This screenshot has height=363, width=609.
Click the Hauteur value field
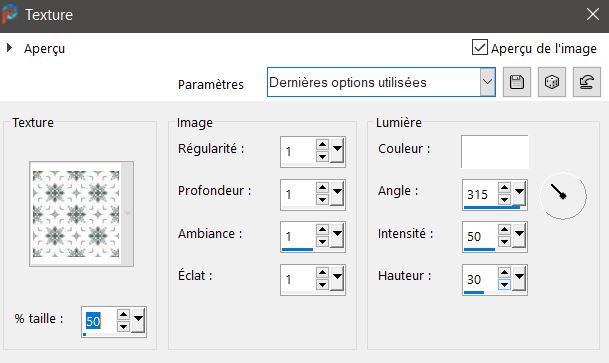[x=480, y=279]
